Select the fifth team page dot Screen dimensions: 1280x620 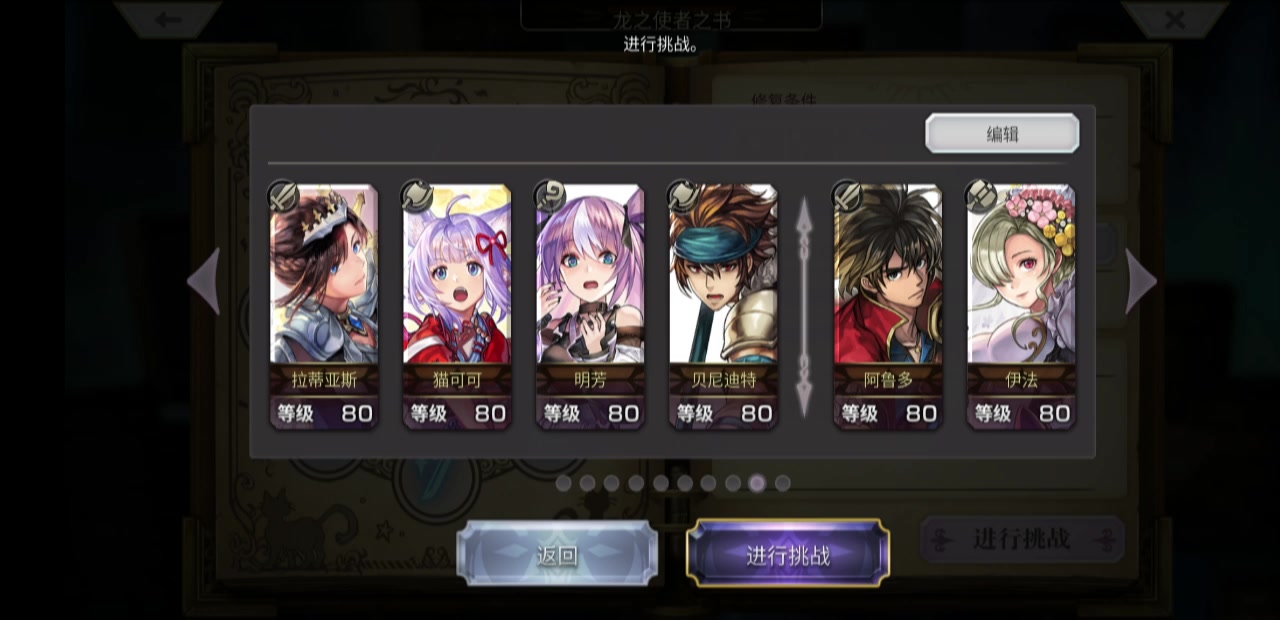click(661, 483)
